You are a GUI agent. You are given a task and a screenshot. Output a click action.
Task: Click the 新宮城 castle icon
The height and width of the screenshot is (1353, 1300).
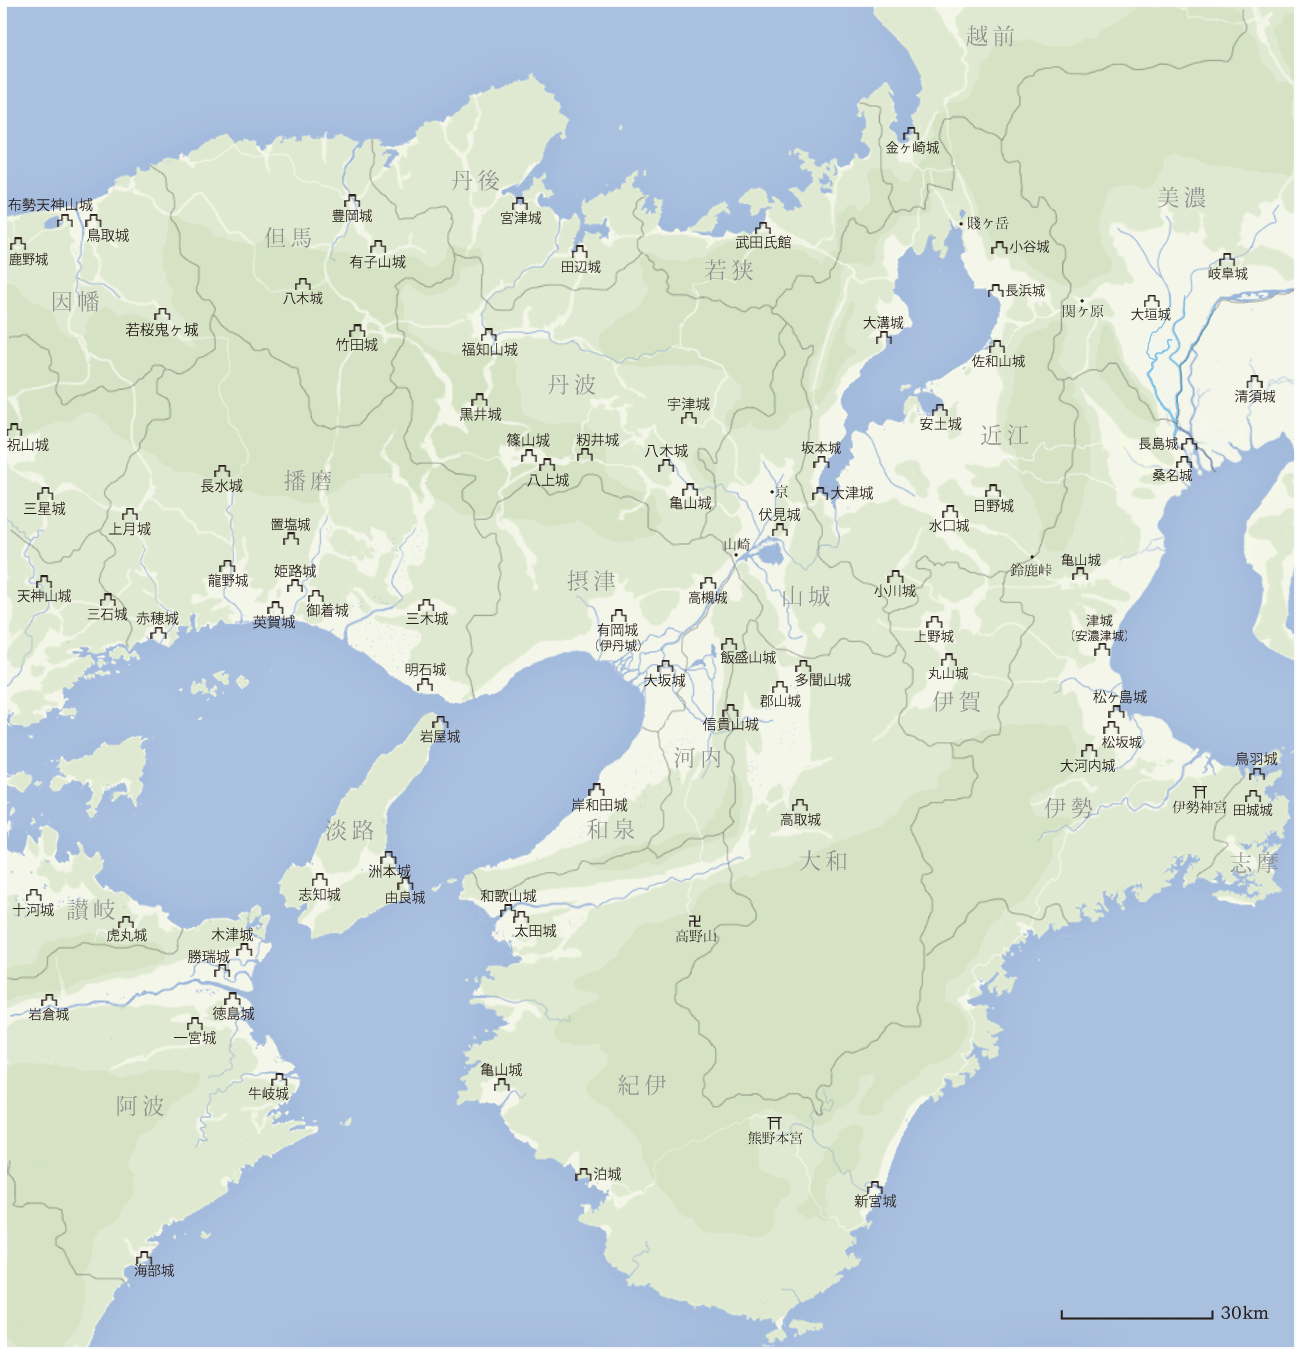[x=874, y=1187]
